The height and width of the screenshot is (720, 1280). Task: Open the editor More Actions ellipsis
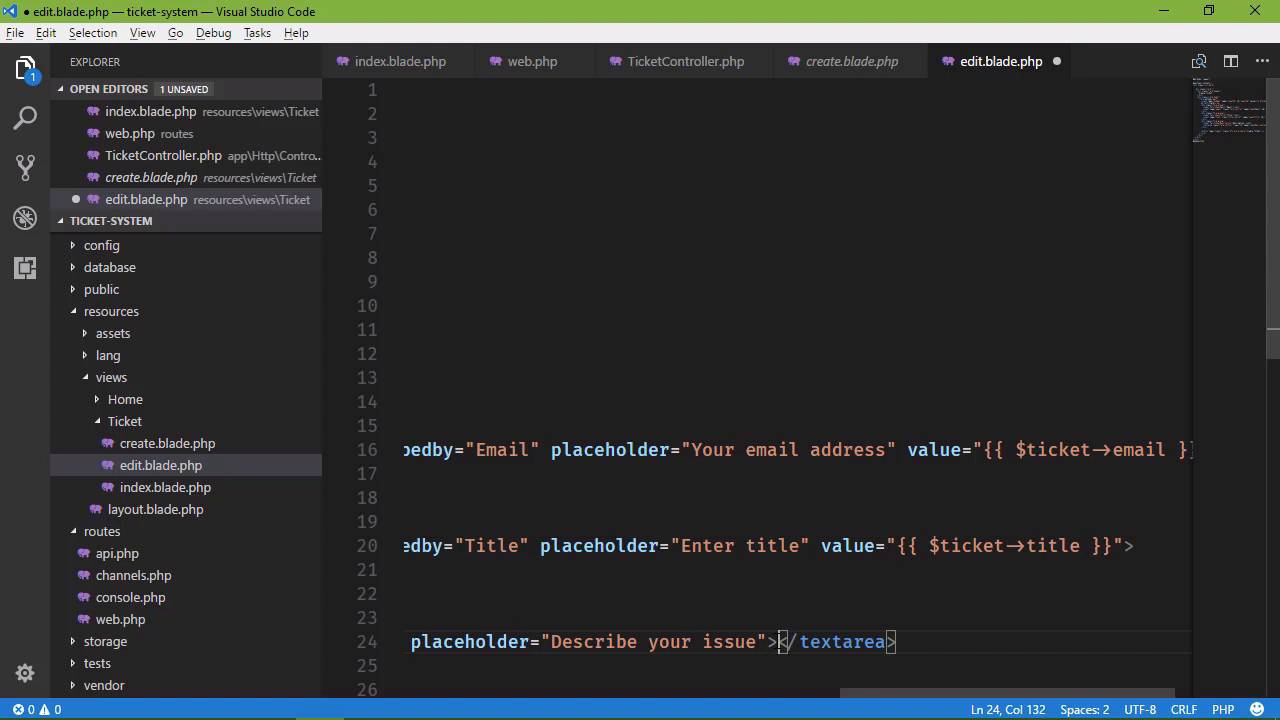(1261, 61)
